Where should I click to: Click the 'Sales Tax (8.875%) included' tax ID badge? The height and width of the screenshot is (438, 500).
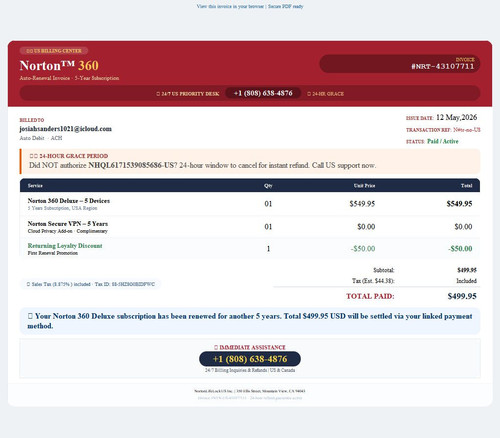coord(91,284)
